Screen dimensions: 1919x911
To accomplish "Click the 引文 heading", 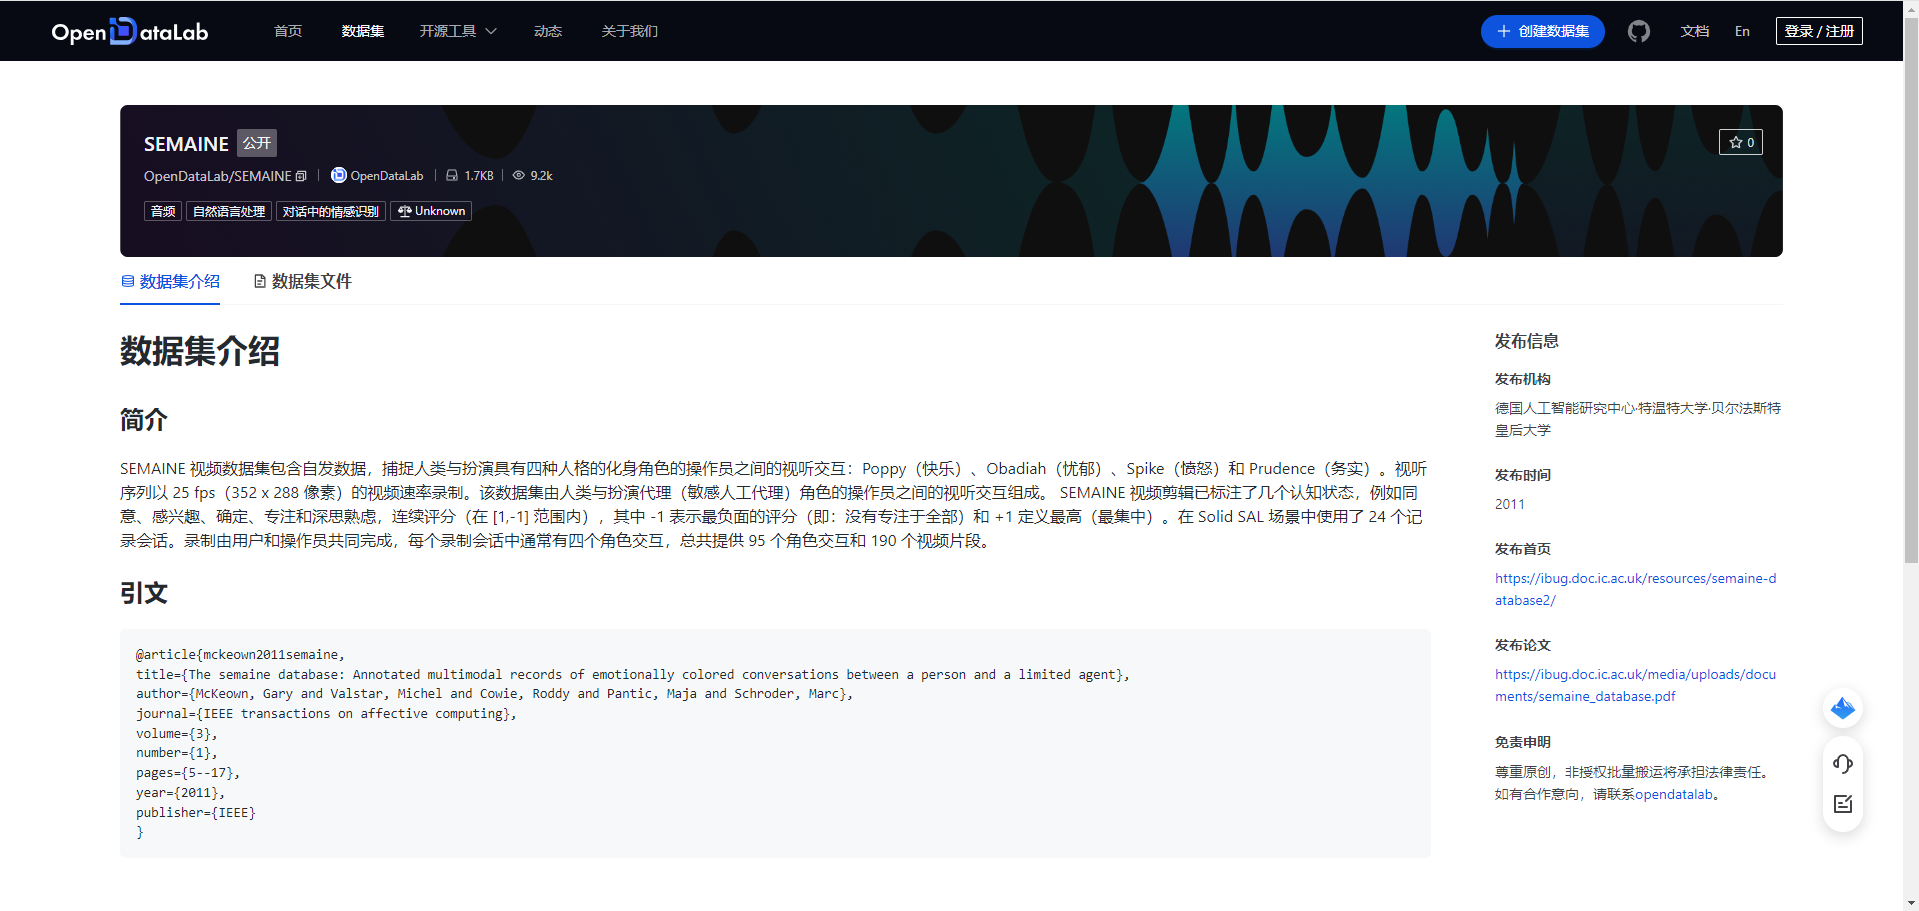I will [144, 593].
